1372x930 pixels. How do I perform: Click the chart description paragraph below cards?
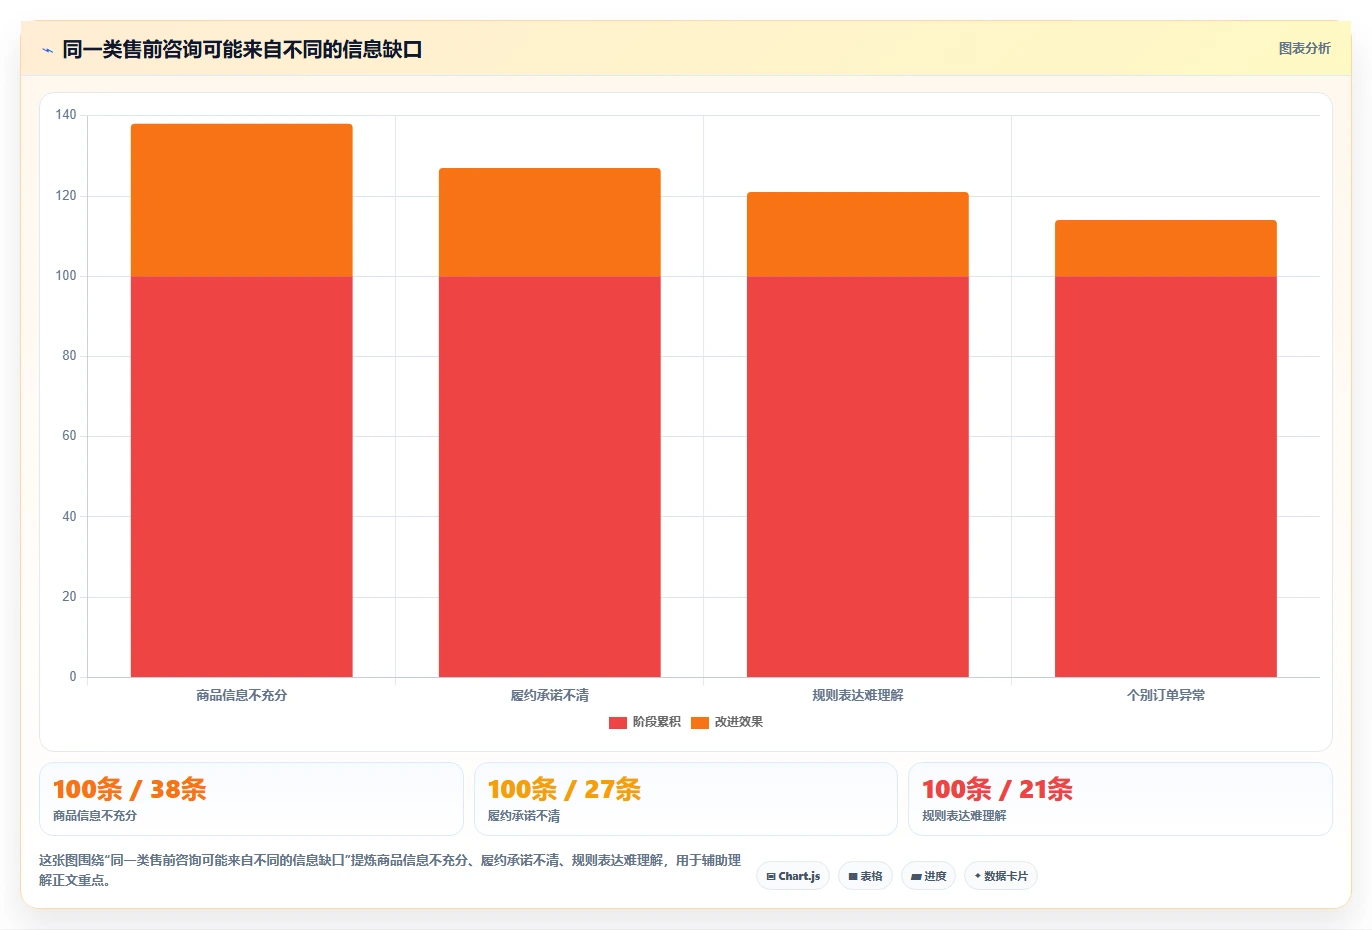[390, 870]
